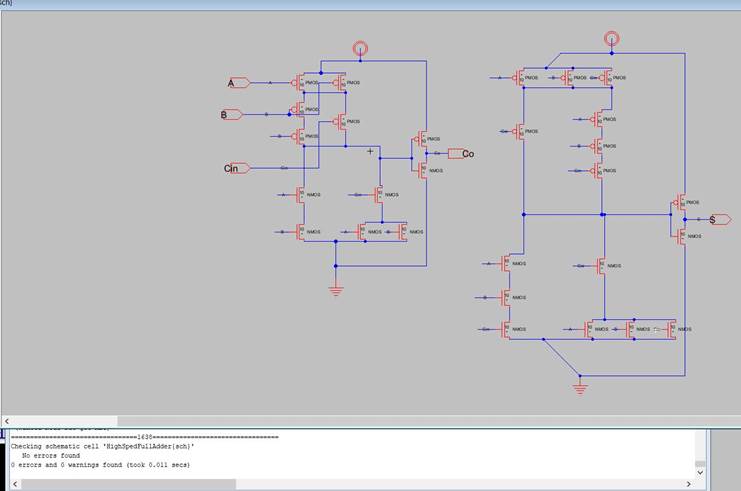Click messages pane horizontal scroll right arrow

(x=690, y=484)
